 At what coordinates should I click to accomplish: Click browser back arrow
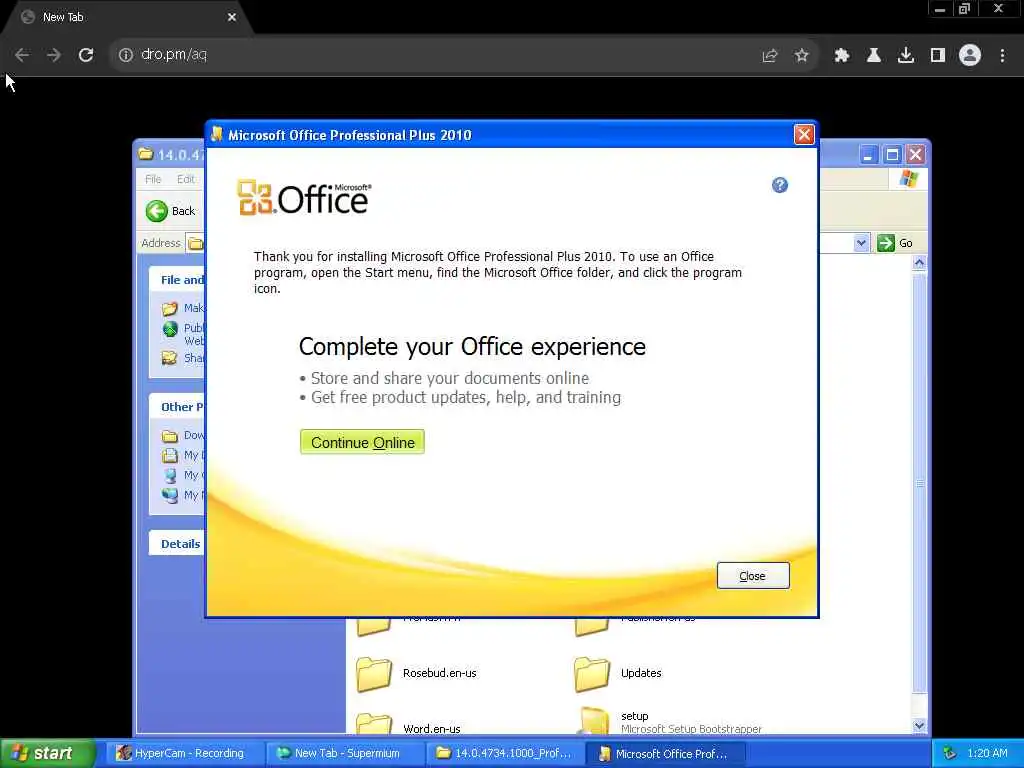pos(22,55)
